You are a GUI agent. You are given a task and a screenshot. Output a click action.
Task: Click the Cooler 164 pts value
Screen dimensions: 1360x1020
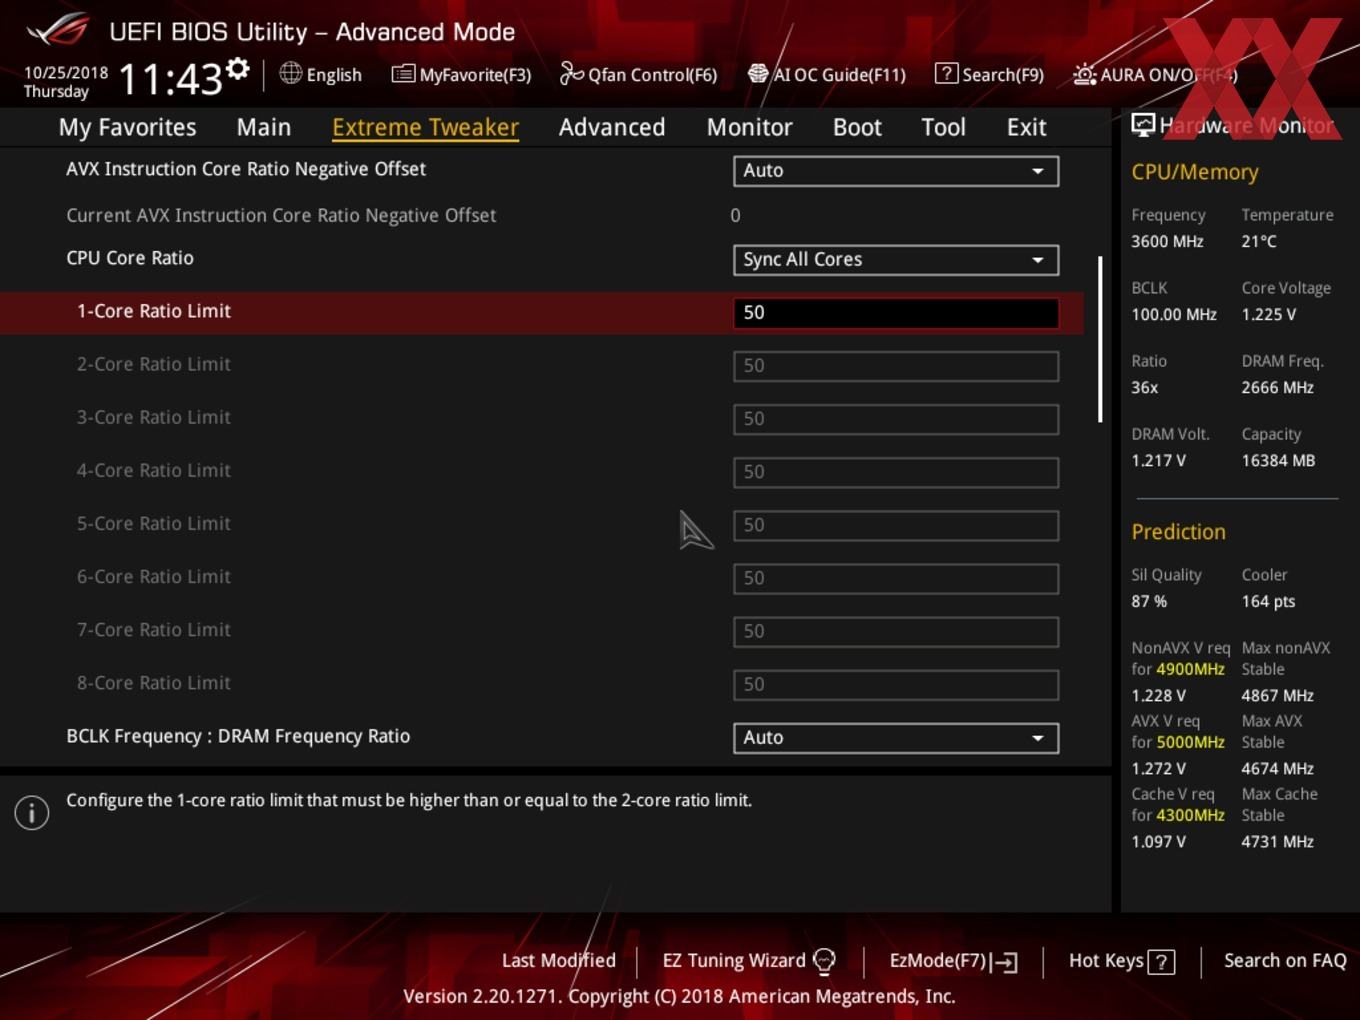[x=1268, y=601]
